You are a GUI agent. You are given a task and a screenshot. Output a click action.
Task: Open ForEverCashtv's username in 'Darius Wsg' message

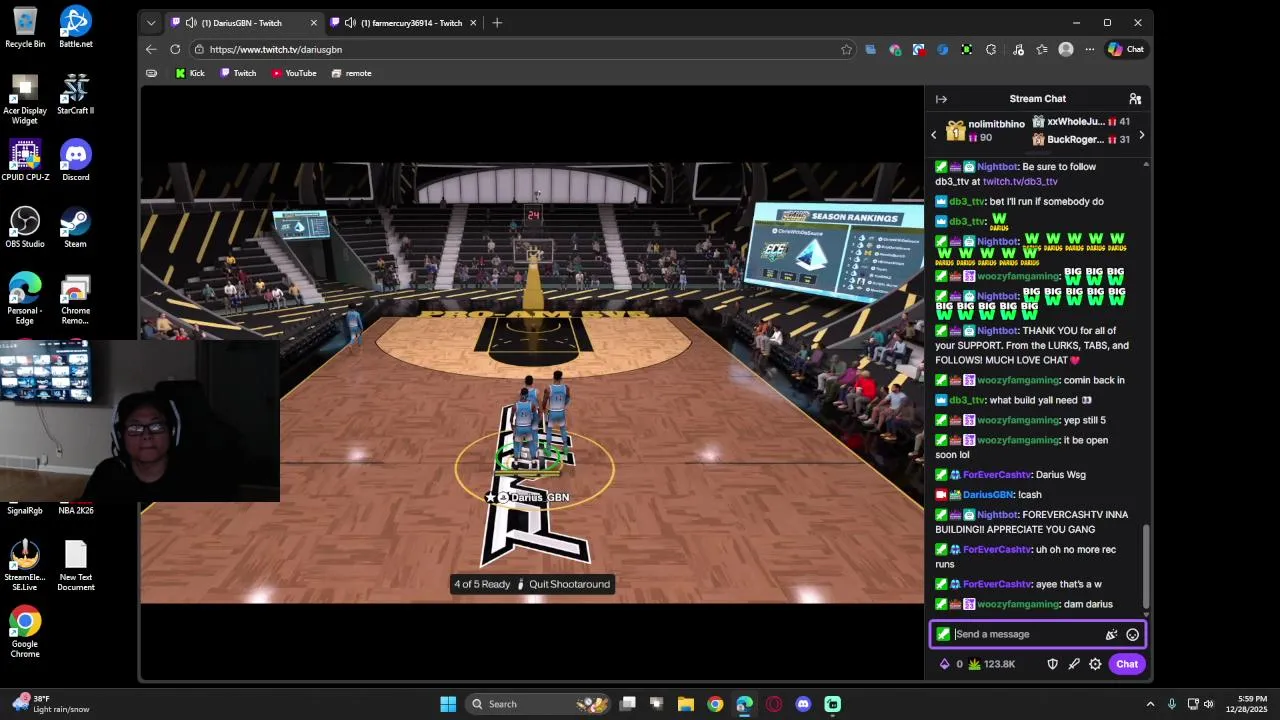click(996, 475)
